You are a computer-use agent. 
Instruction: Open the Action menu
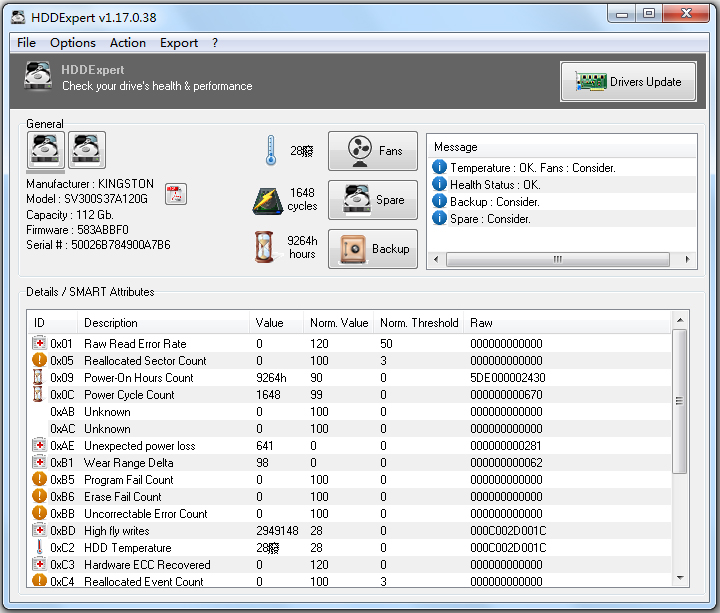tap(128, 43)
